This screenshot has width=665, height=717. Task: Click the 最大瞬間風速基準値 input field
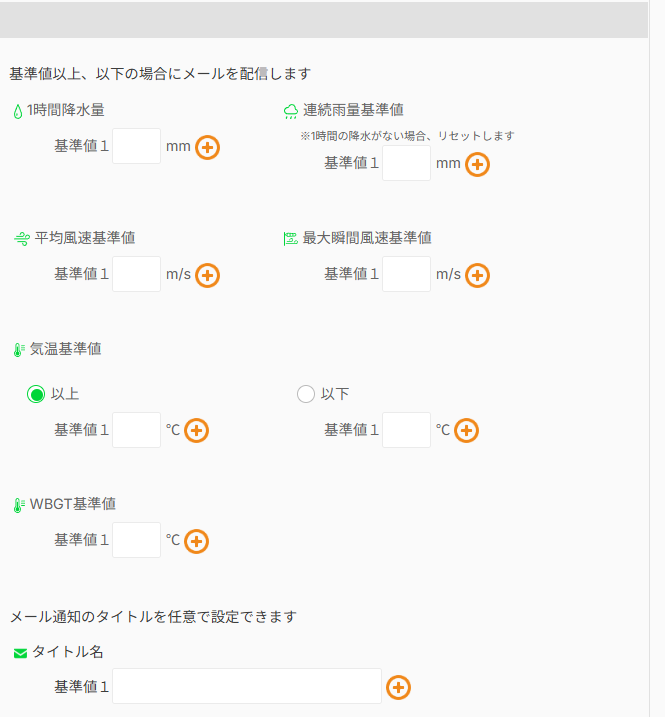click(406, 274)
